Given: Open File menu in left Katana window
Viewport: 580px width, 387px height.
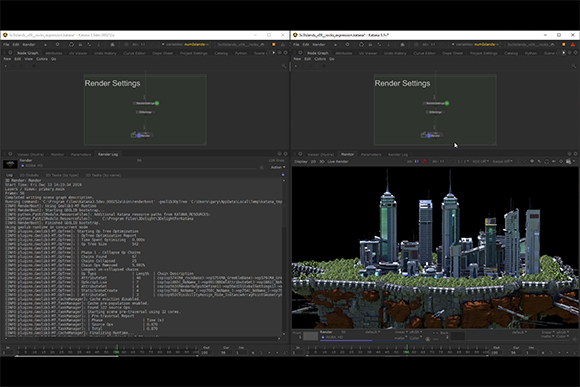Looking at the screenshot, I should [6, 44].
